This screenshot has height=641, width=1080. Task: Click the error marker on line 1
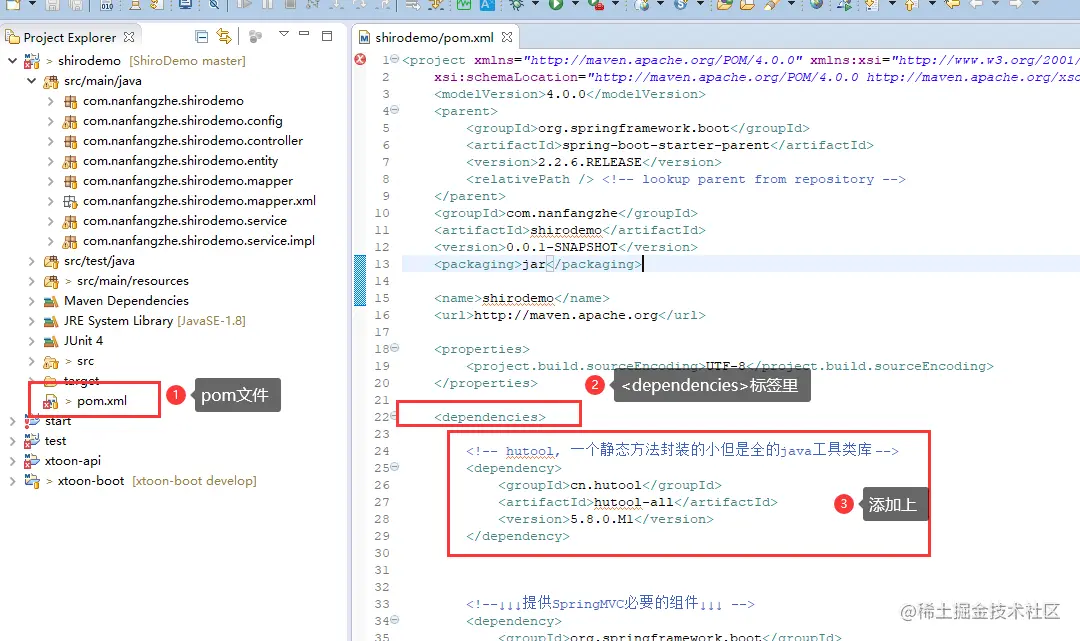(360, 60)
